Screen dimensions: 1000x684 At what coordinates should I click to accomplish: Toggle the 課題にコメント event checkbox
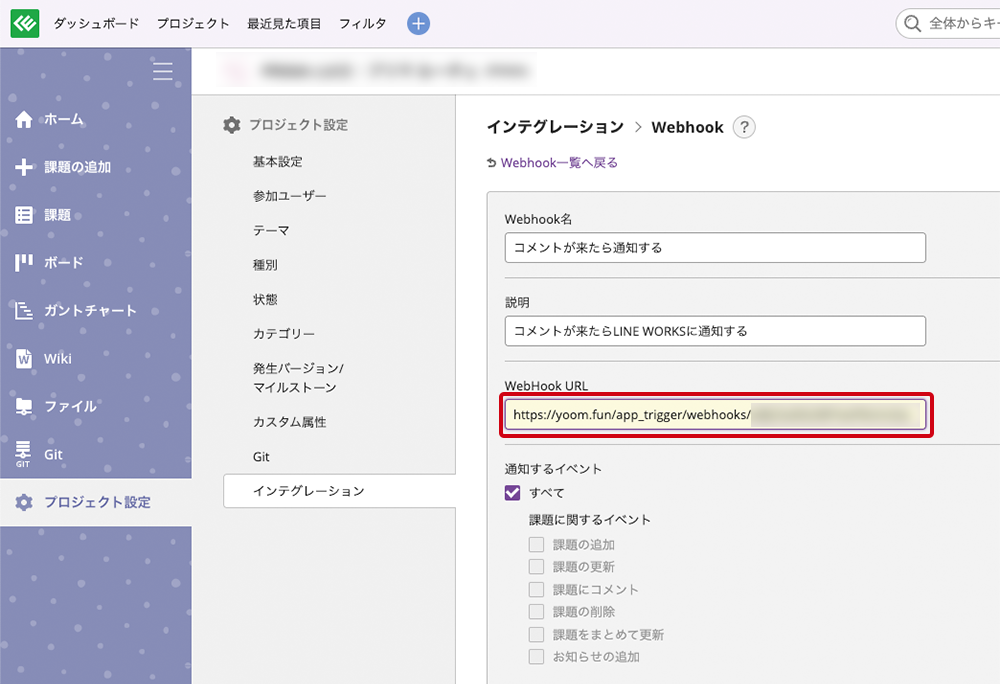pyautogui.click(x=537, y=590)
